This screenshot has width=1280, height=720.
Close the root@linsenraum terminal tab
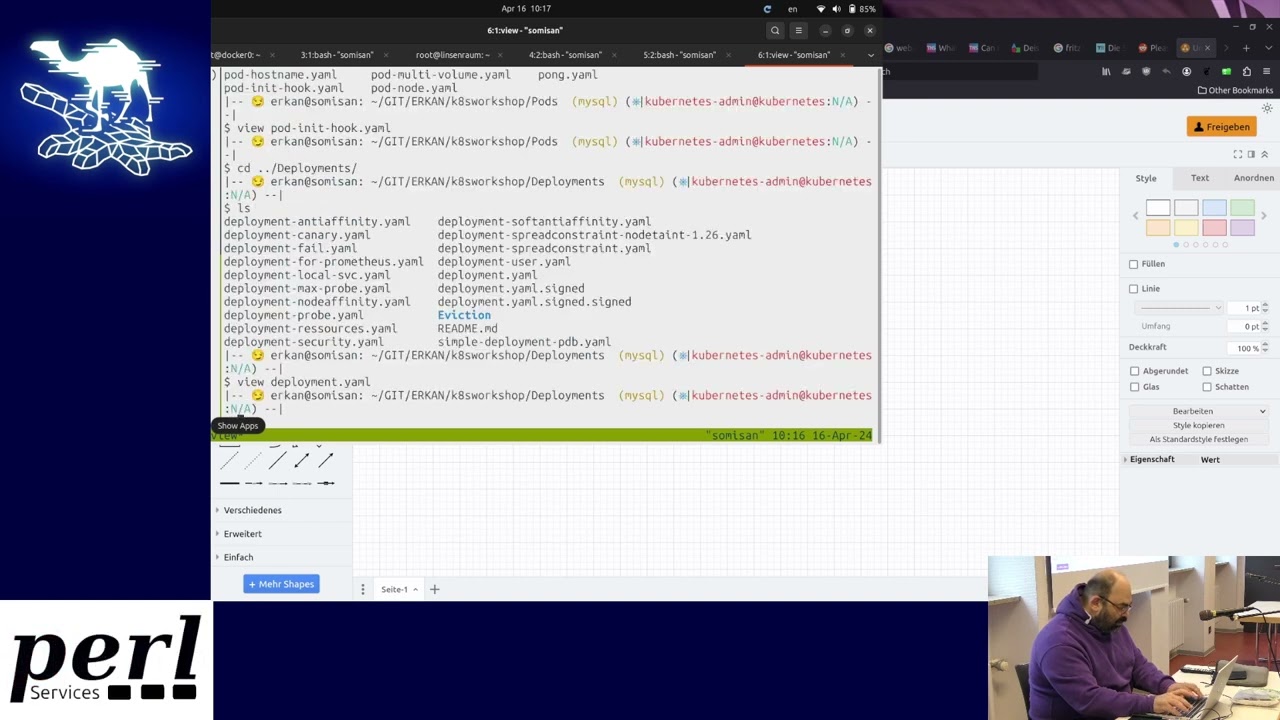click(499, 55)
